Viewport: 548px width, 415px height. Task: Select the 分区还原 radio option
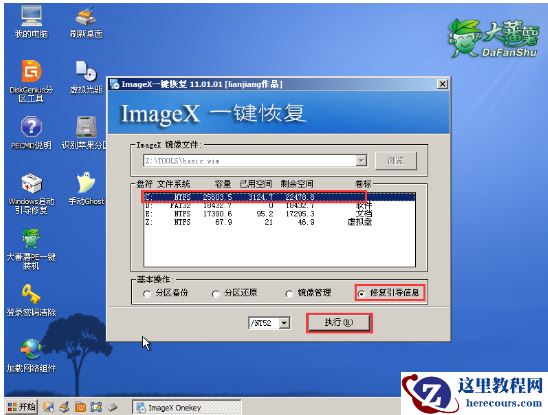tap(235, 293)
